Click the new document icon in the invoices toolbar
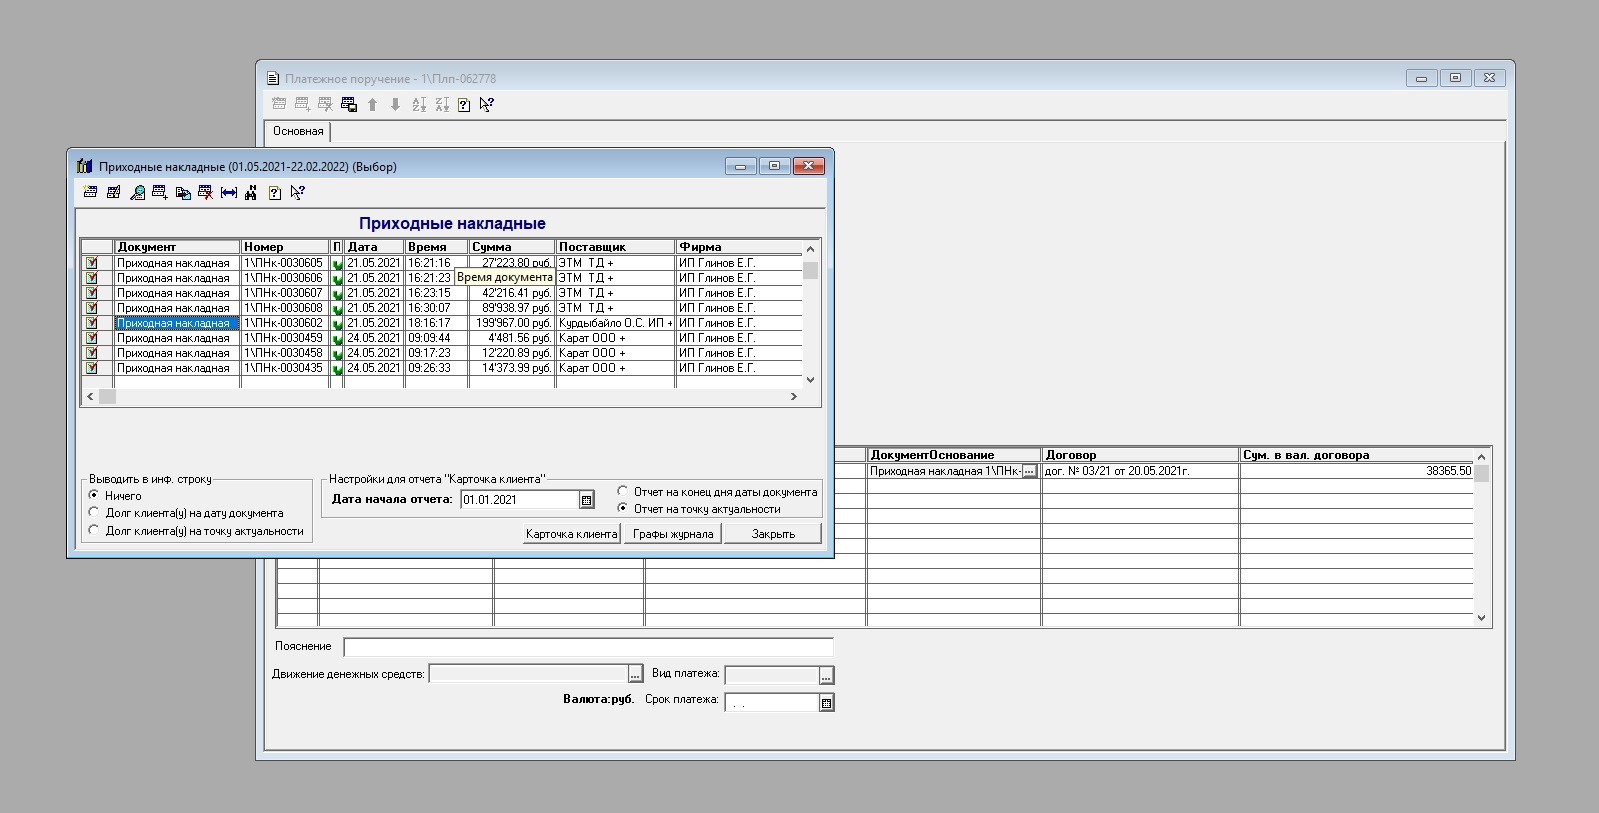Viewport: 1599px width, 813px height. 90,193
